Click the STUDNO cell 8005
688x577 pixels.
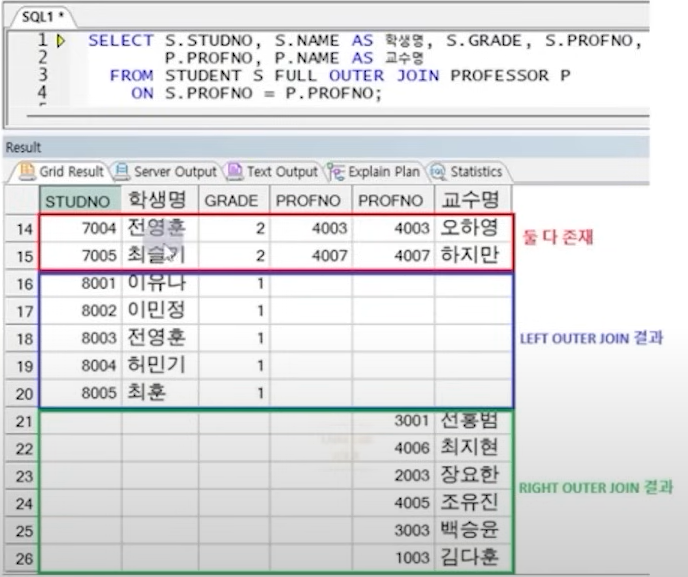[80, 393]
